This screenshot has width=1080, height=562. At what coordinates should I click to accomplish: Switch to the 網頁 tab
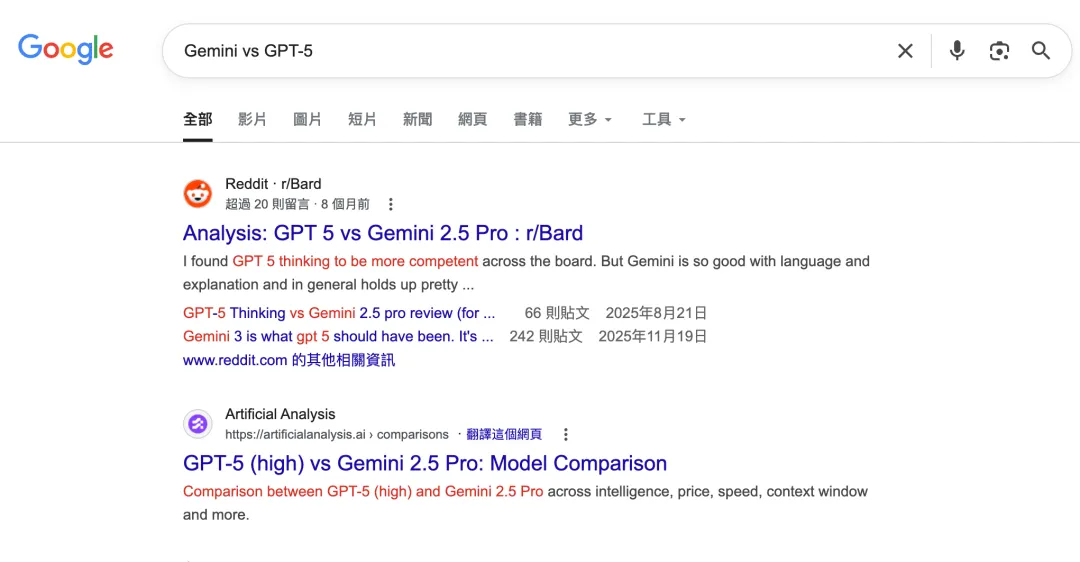(472, 119)
